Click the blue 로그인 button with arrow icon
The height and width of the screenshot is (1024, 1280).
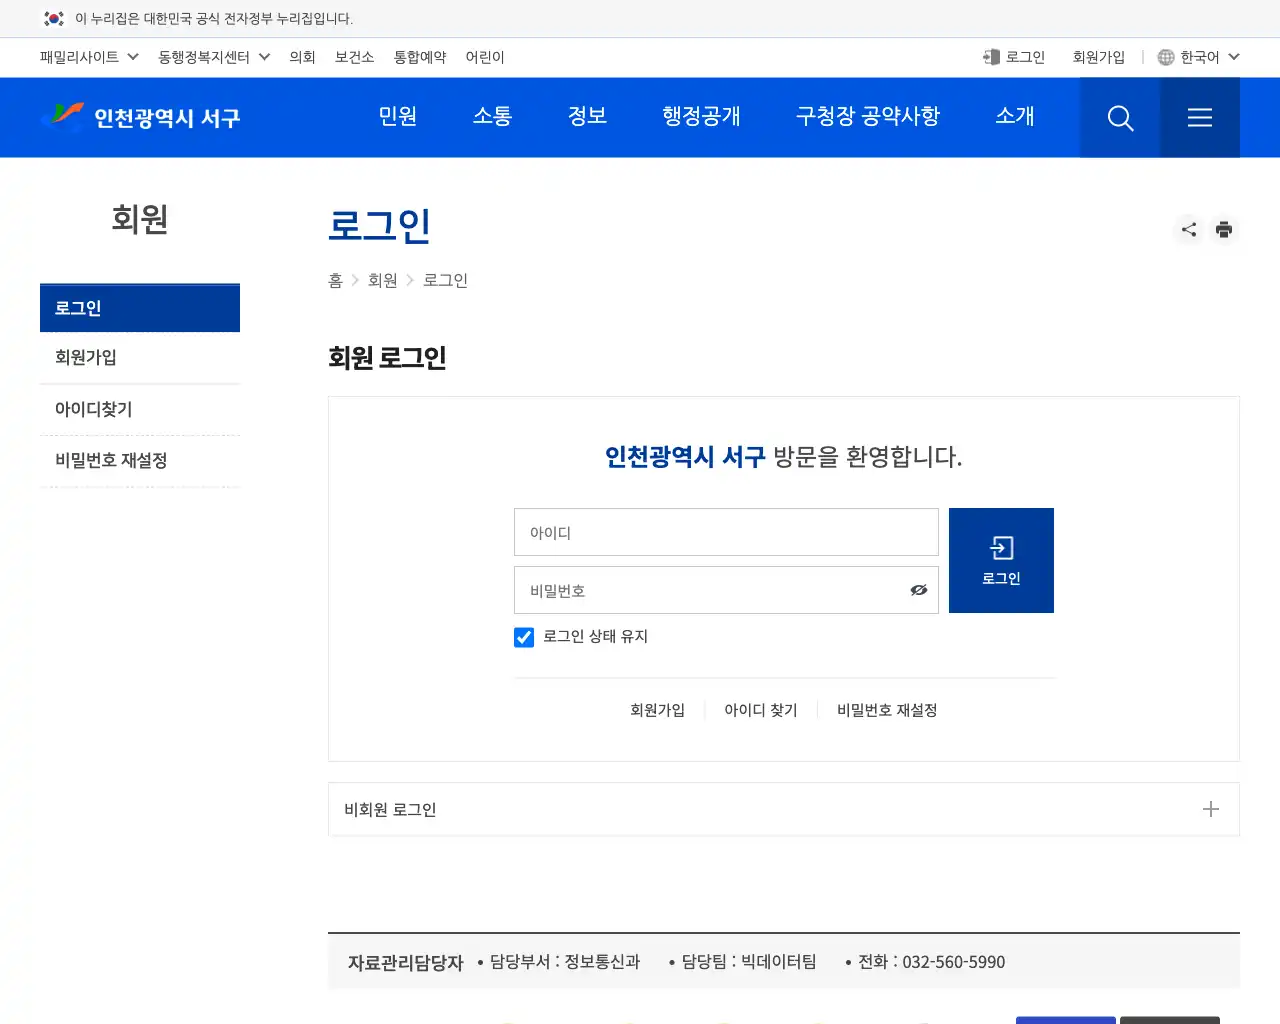1000,560
